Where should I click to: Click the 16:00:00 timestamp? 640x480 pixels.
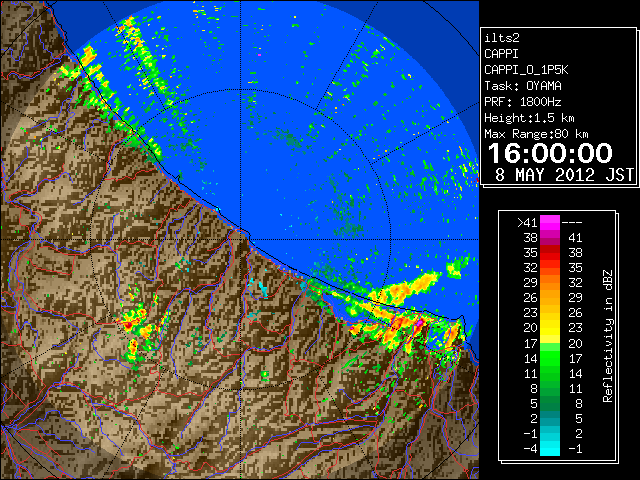pos(550,153)
